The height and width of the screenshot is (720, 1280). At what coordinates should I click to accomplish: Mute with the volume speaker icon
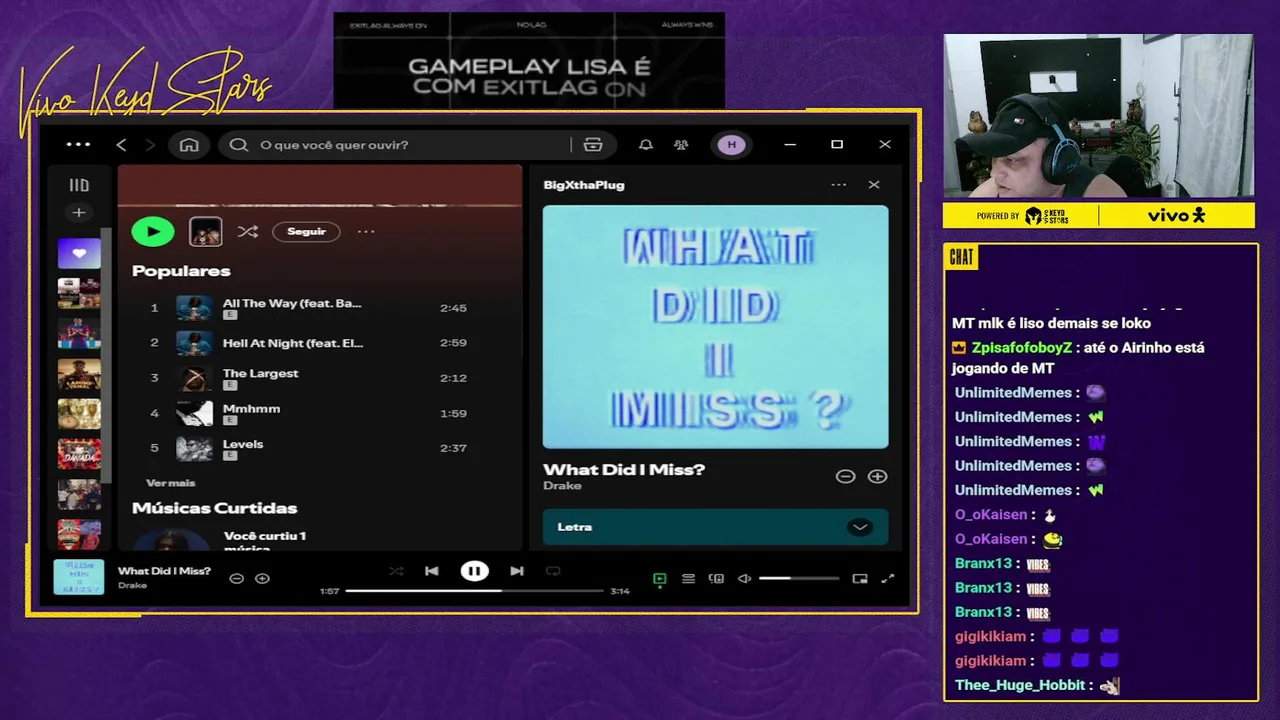pyautogui.click(x=744, y=578)
